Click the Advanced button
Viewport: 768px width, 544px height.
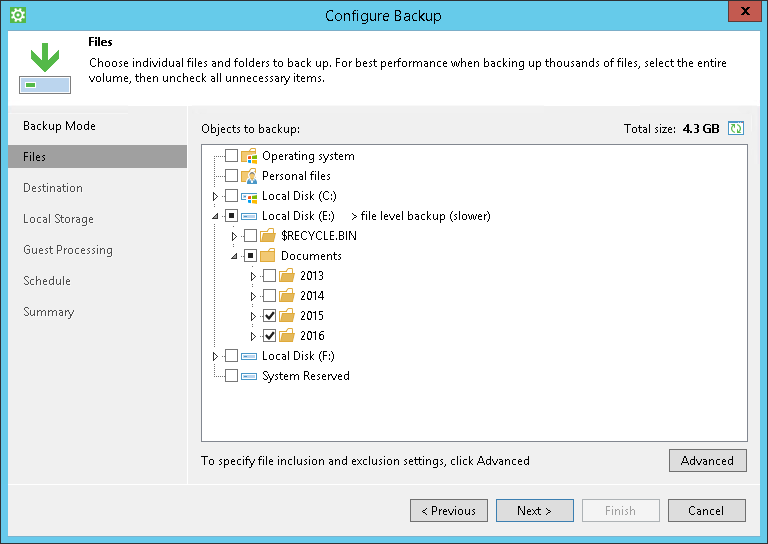[707, 460]
